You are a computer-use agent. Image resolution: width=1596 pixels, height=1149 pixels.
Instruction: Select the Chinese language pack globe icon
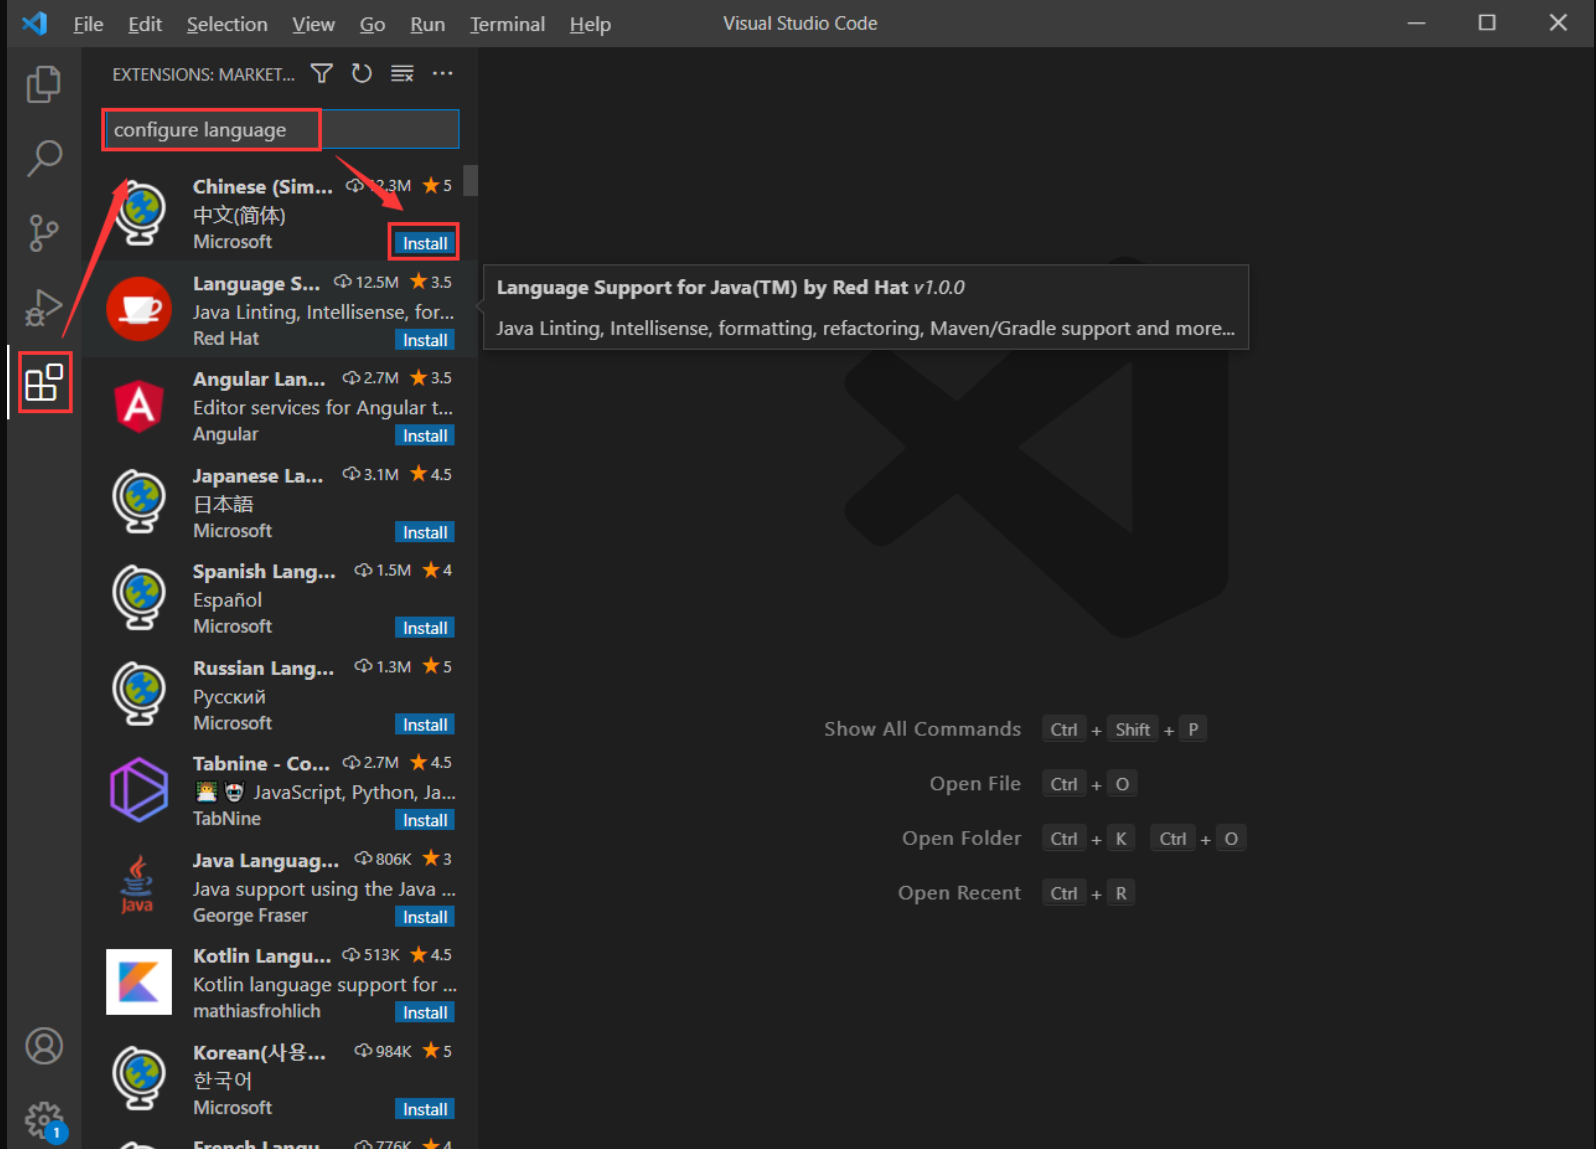point(140,213)
